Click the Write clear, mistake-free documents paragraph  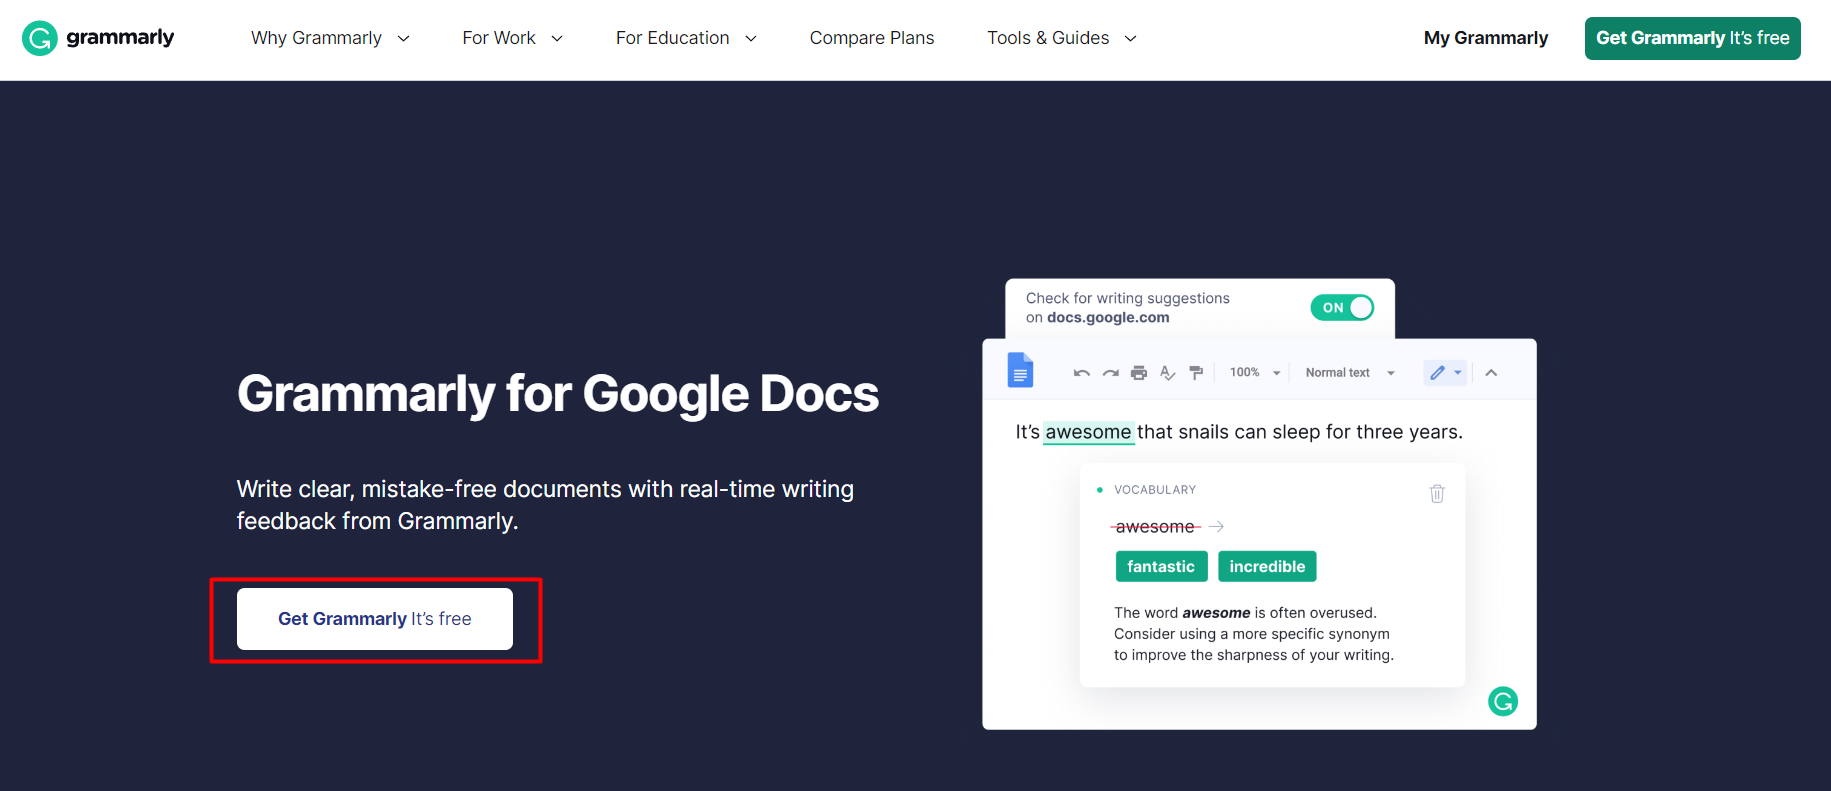pyautogui.click(x=545, y=505)
